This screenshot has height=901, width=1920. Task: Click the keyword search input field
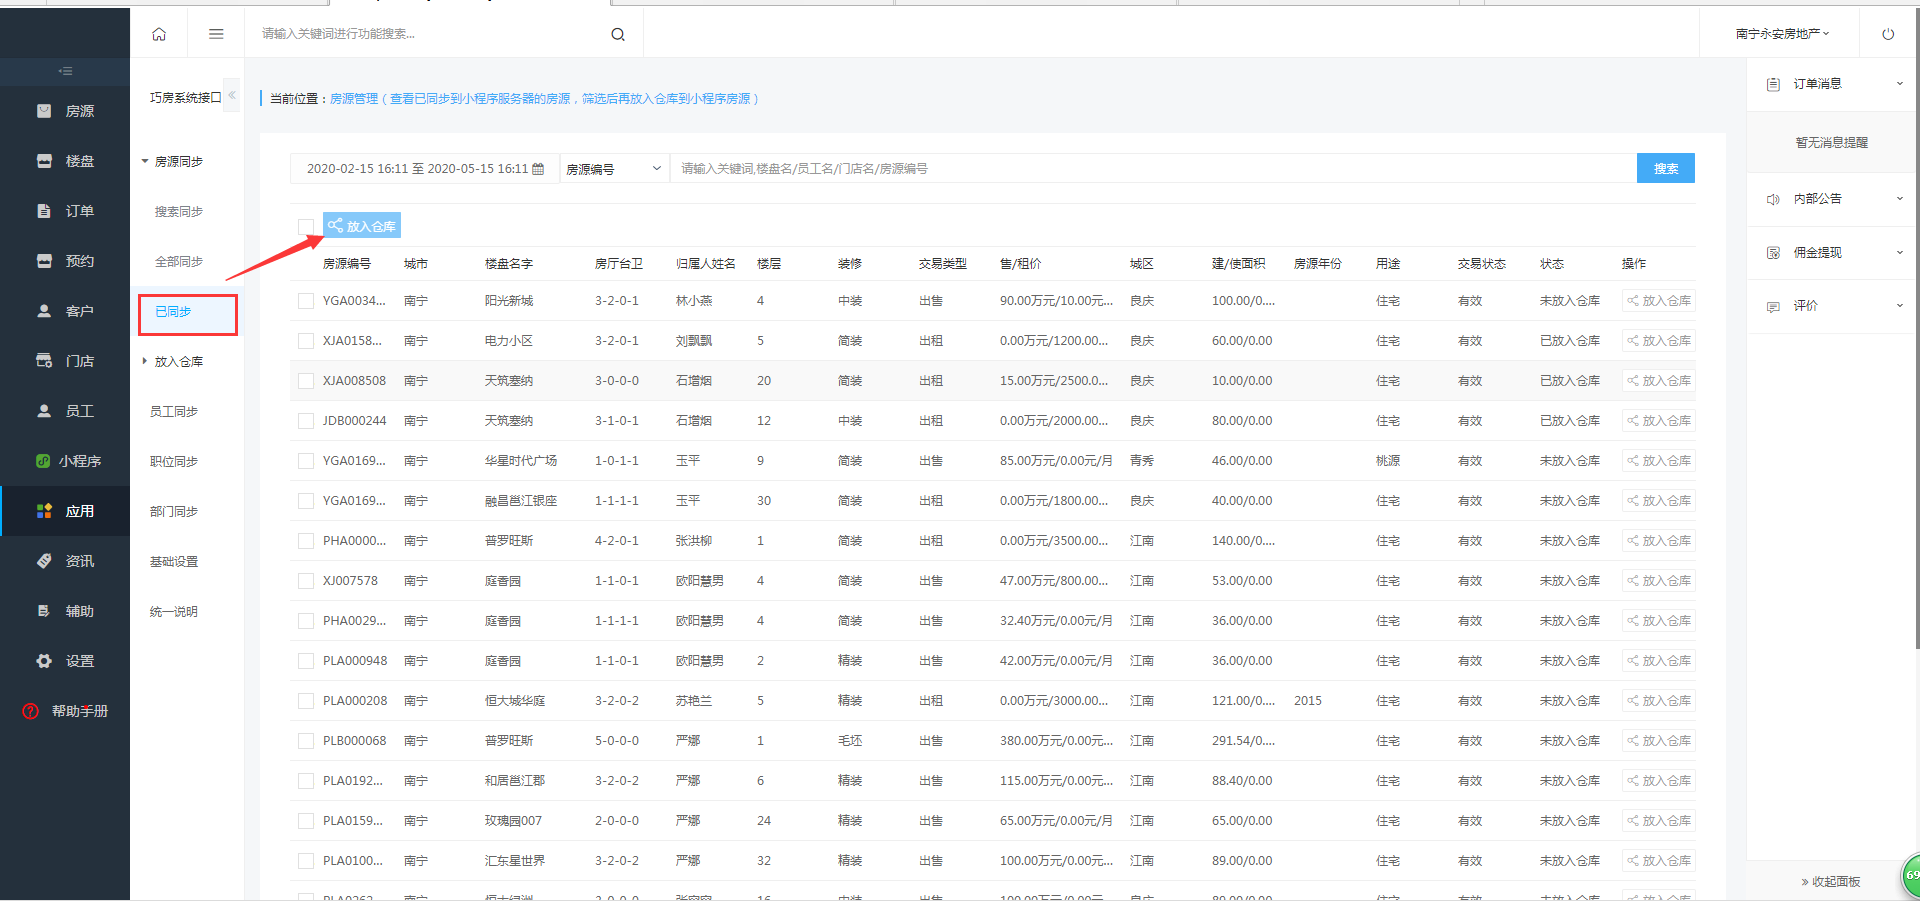[1150, 169]
